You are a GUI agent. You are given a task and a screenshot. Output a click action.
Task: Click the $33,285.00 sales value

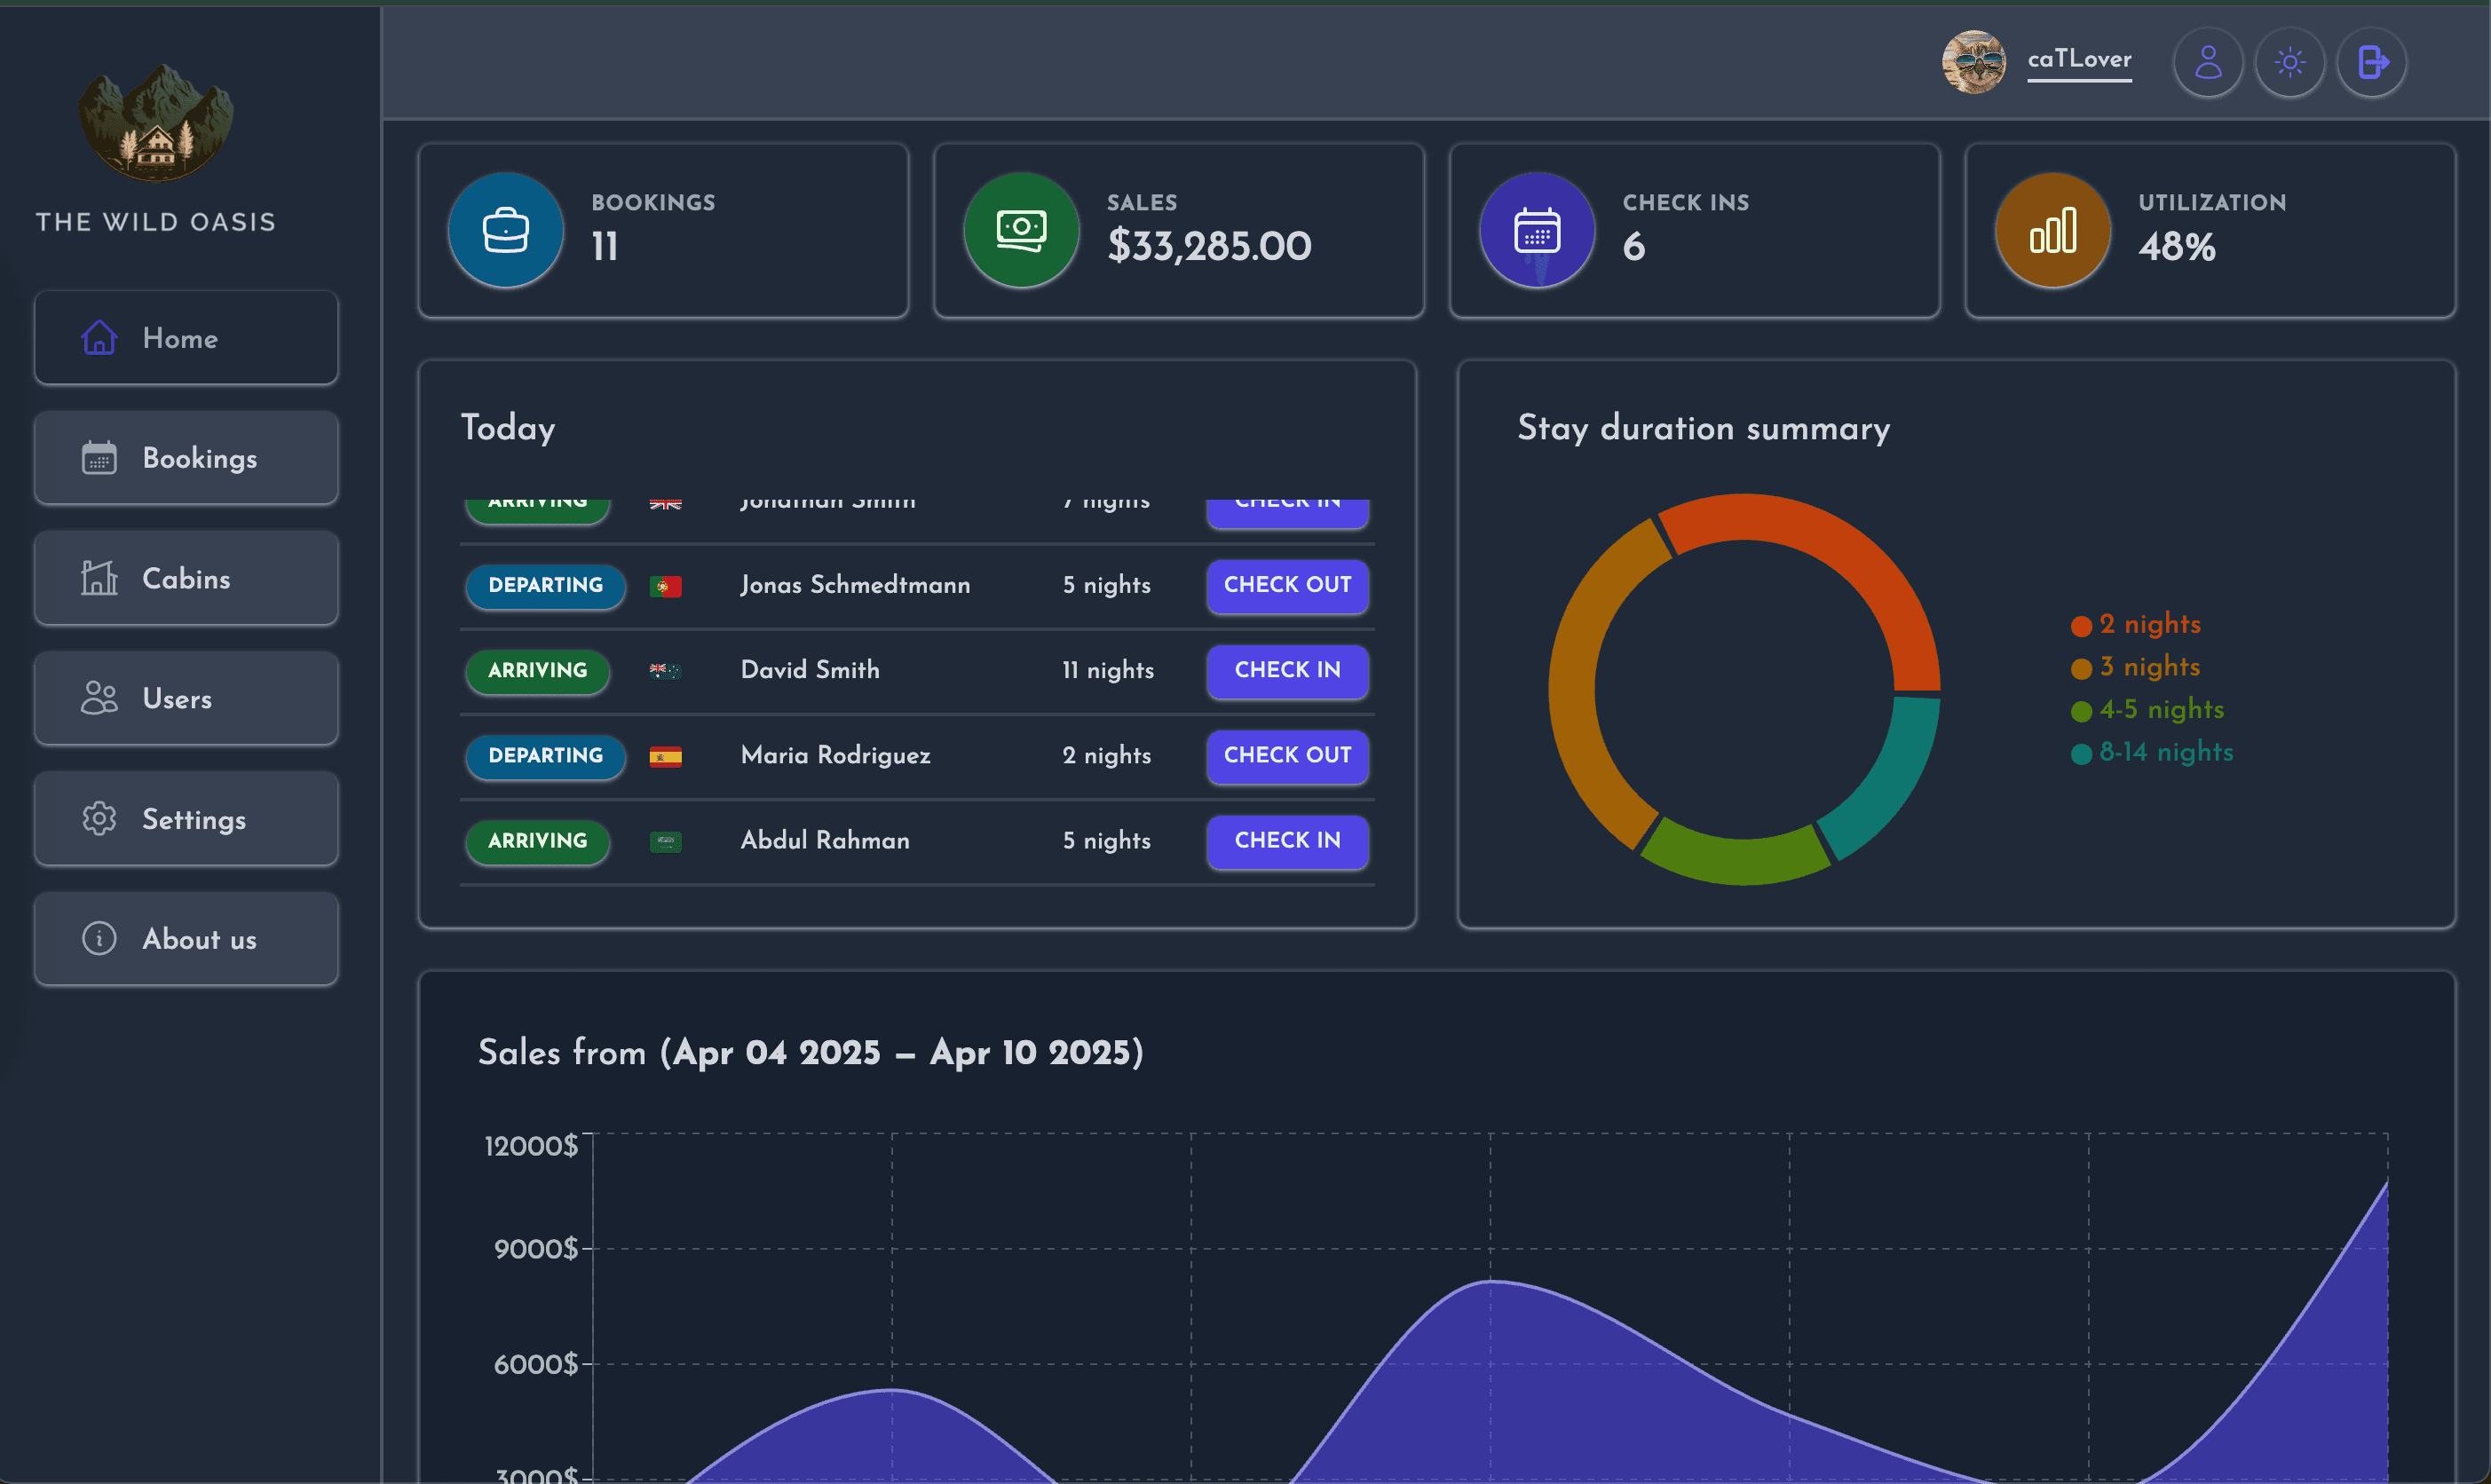[x=1209, y=246]
